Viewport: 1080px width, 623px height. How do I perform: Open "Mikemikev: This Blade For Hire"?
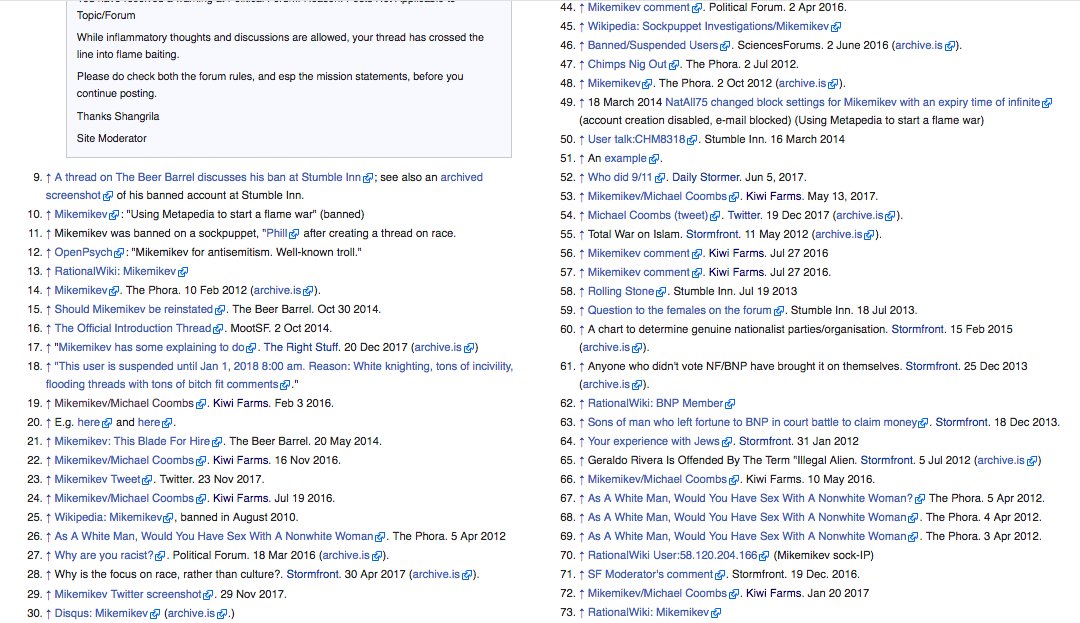click(x=132, y=441)
